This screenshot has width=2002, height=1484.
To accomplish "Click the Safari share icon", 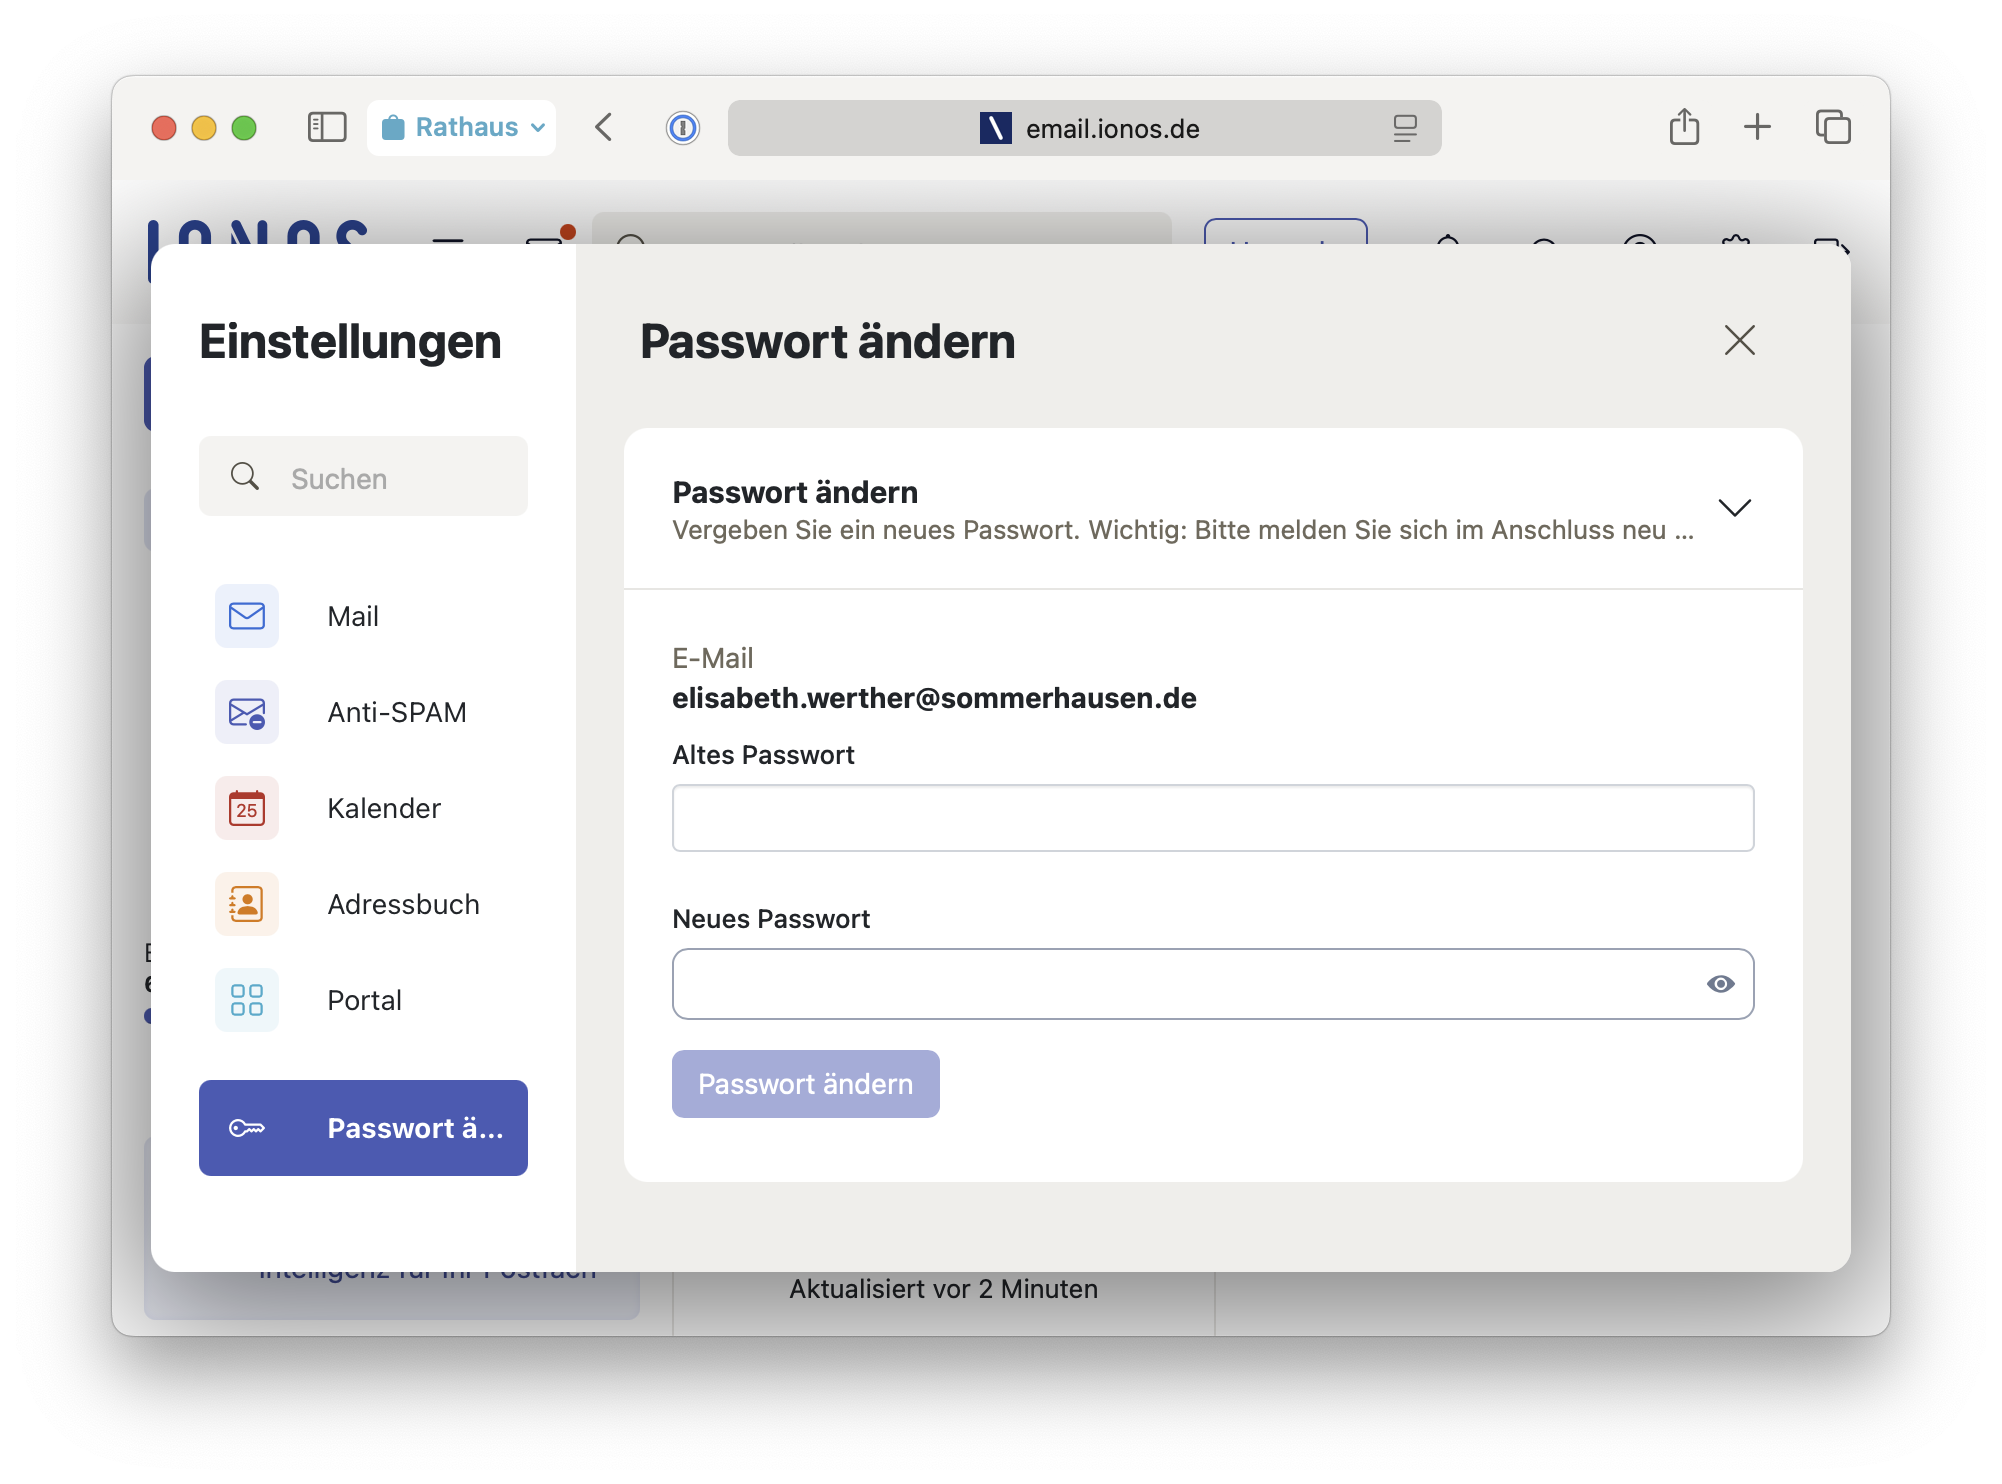I will pyautogui.click(x=1684, y=127).
